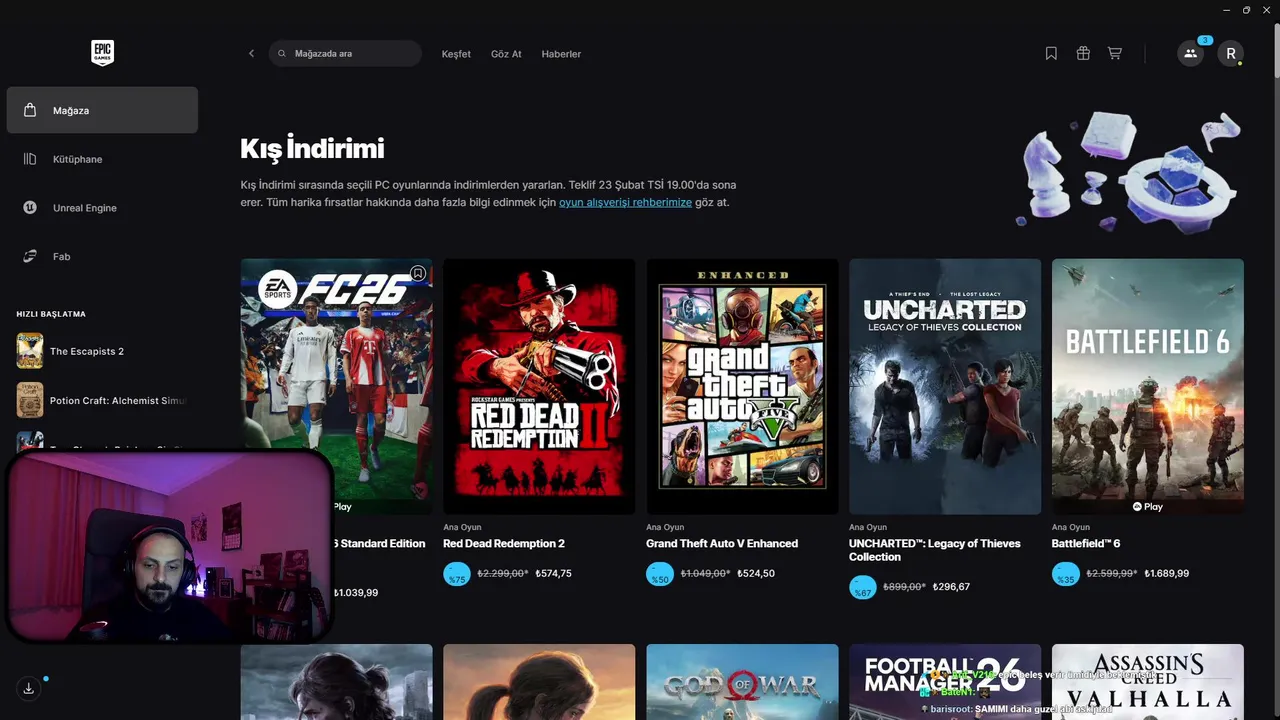Screen dimensions: 1280x720
Task: Click the Red Dead Redemption 2 title
Action: tap(504, 544)
